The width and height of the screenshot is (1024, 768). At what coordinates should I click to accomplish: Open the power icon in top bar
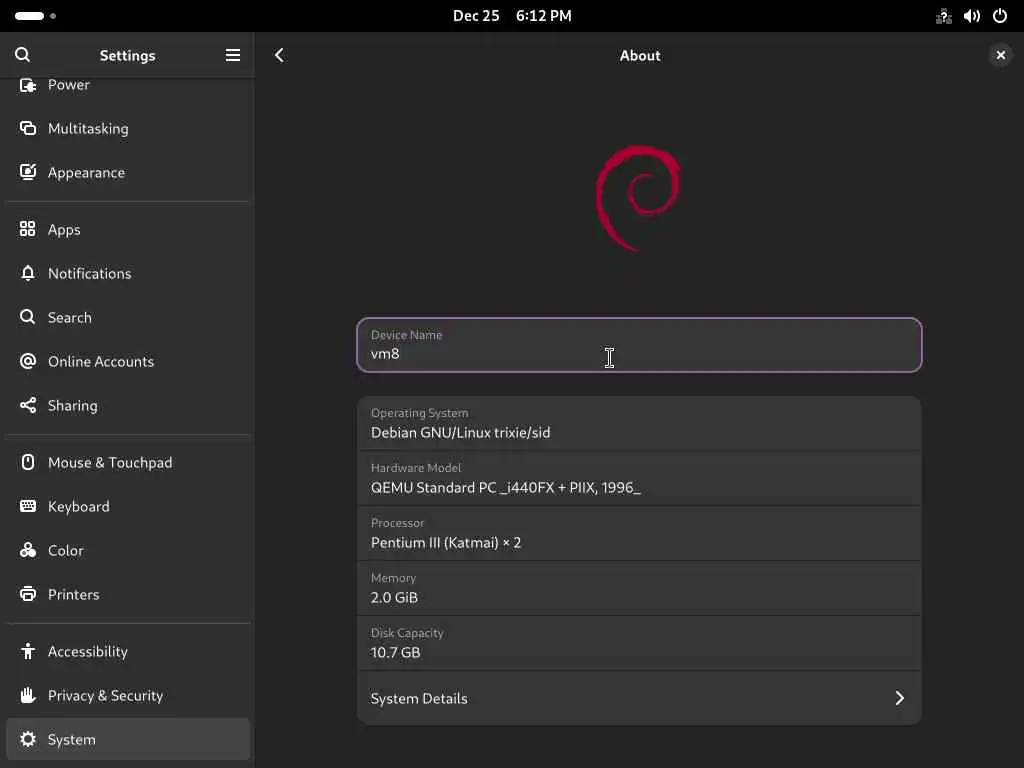click(1000, 16)
